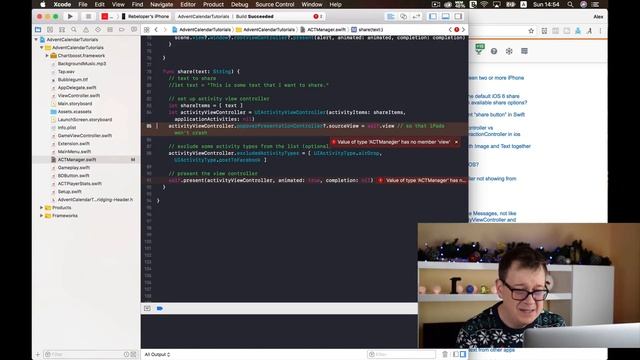The width and height of the screenshot is (640, 360).
Task: Go back in editor history
Action: [x=156, y=29]
